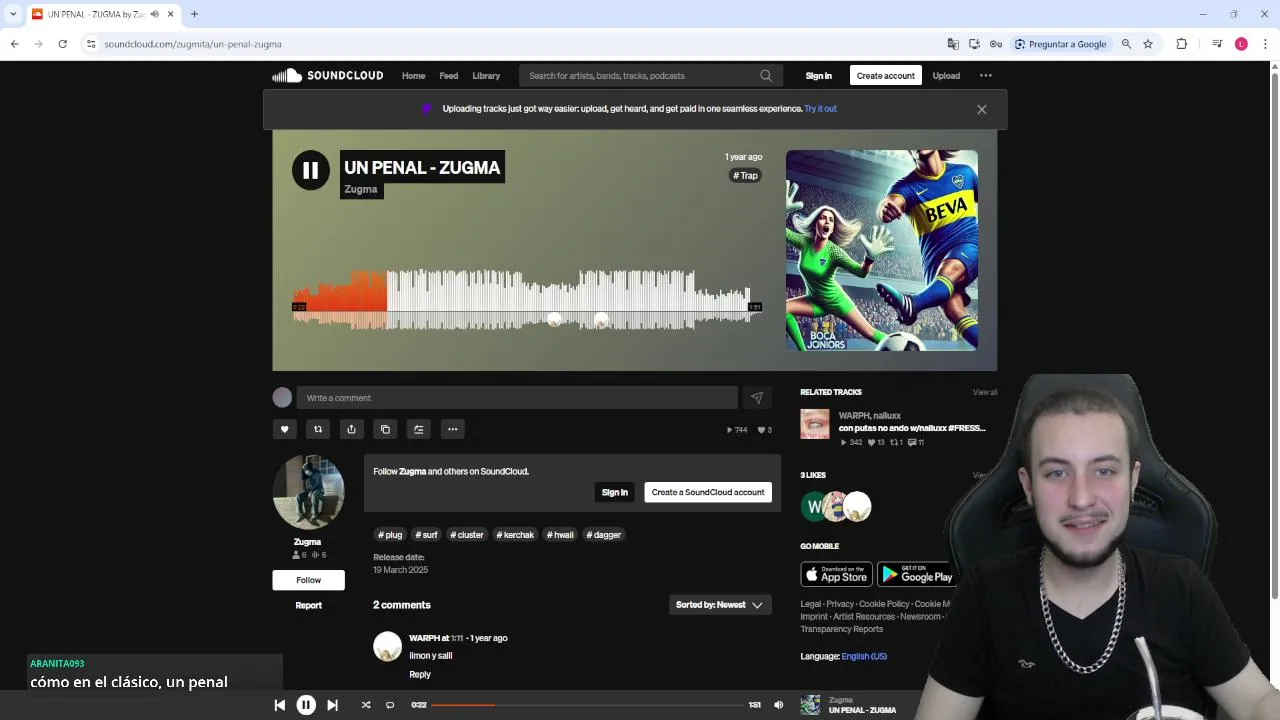Open WARPH commenter avatar
The height and width of the screenshot is (720, 1280).
tap(387, 646)
